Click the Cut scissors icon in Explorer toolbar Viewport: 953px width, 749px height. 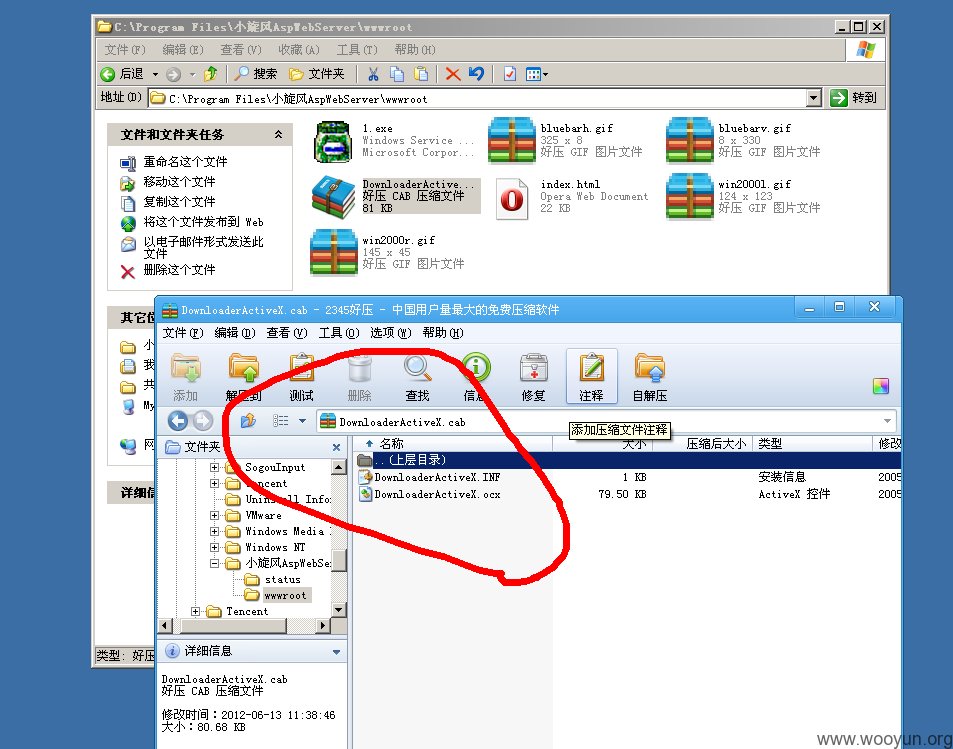(x=373, y=74)
